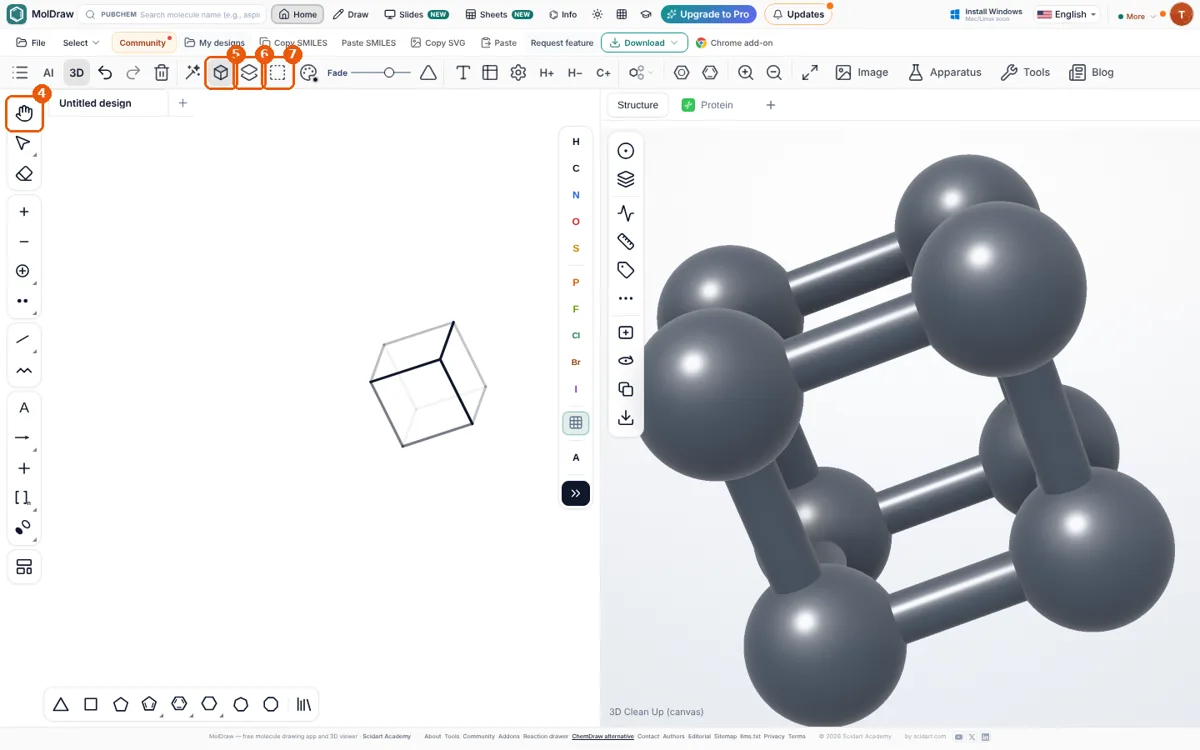
Task: Toggle the periodic table grid button
Action: (576, 423)
